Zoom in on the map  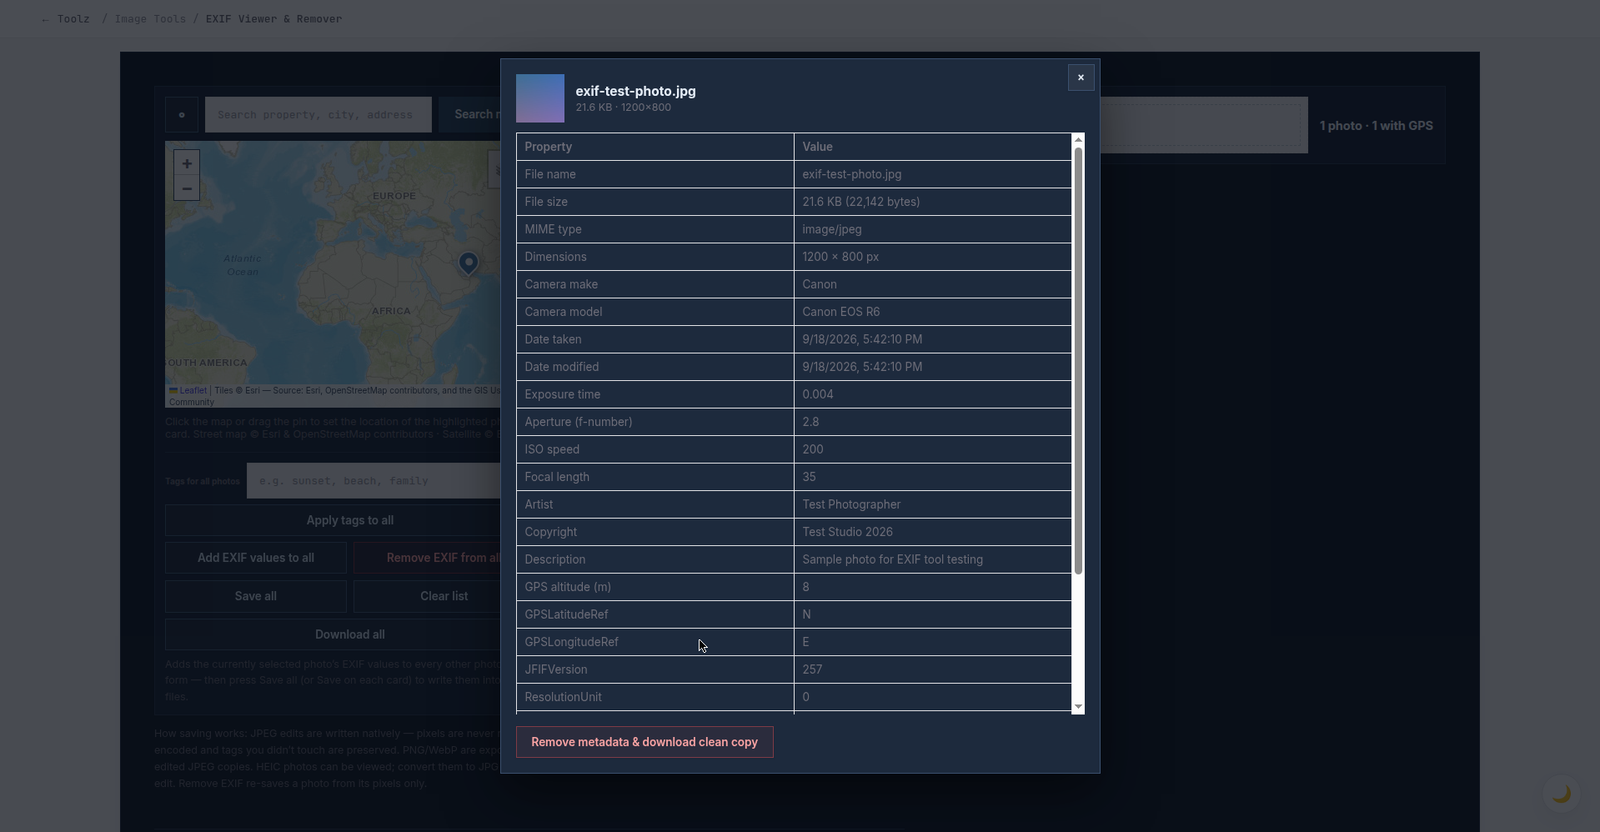click(x=186, y=163)
